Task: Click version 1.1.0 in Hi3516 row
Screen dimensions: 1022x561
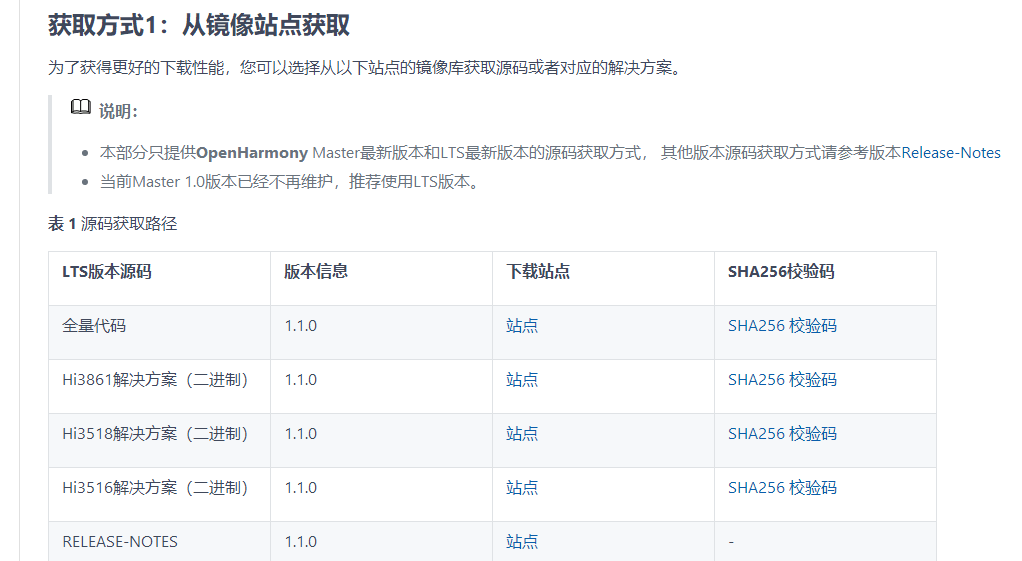Action: (300, 488)
